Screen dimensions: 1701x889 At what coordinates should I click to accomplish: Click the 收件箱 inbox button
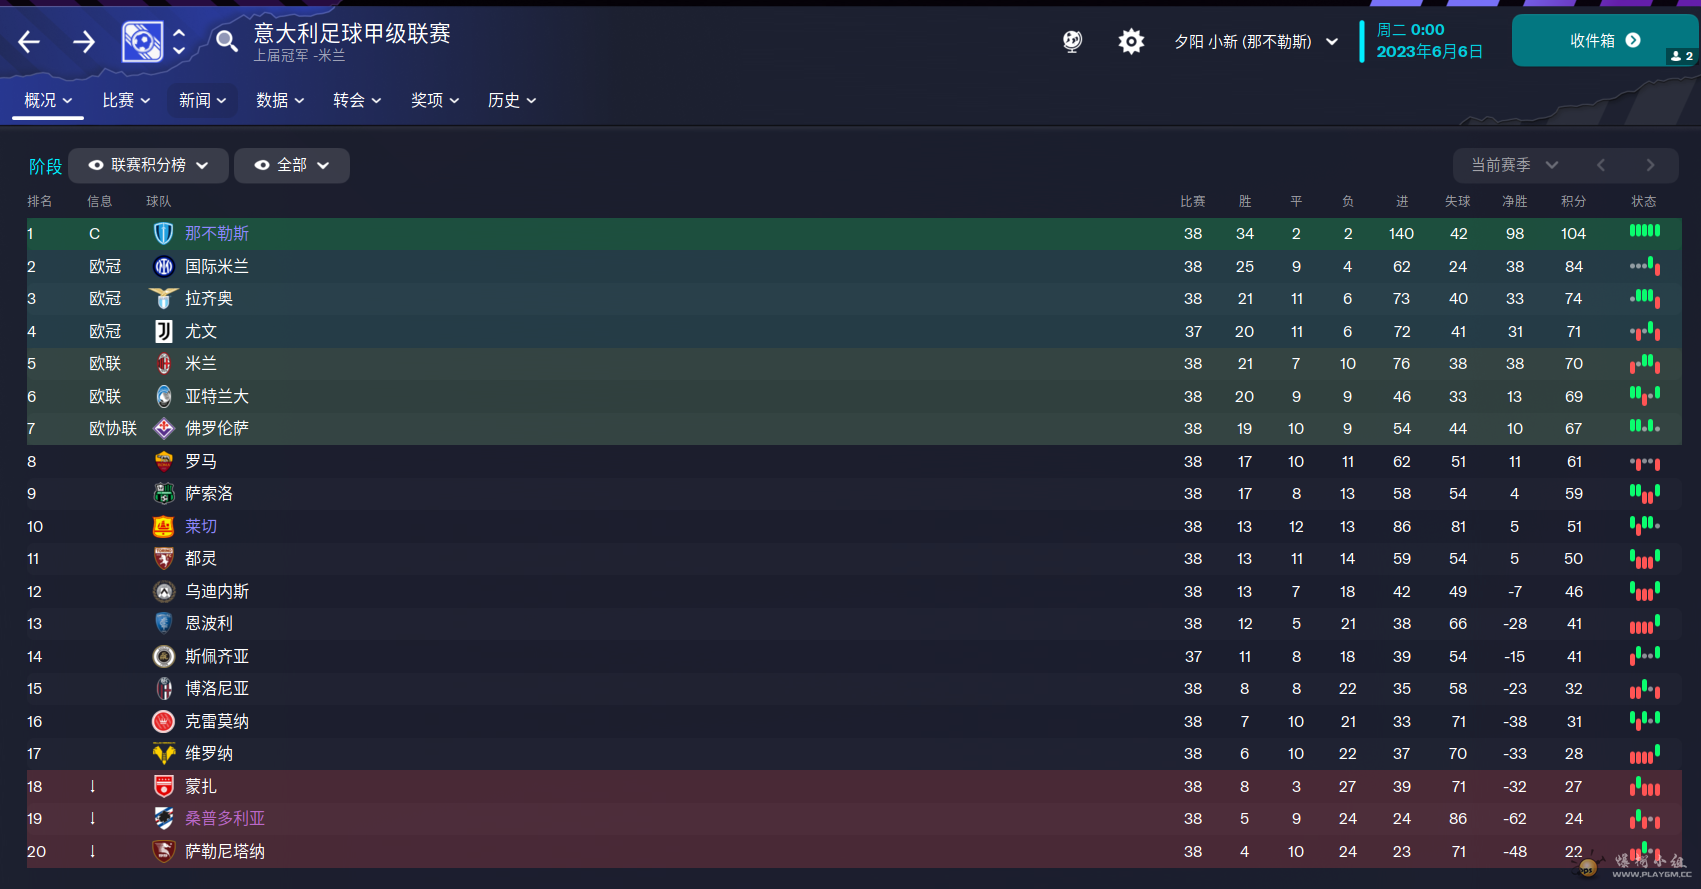(1605, 41)
